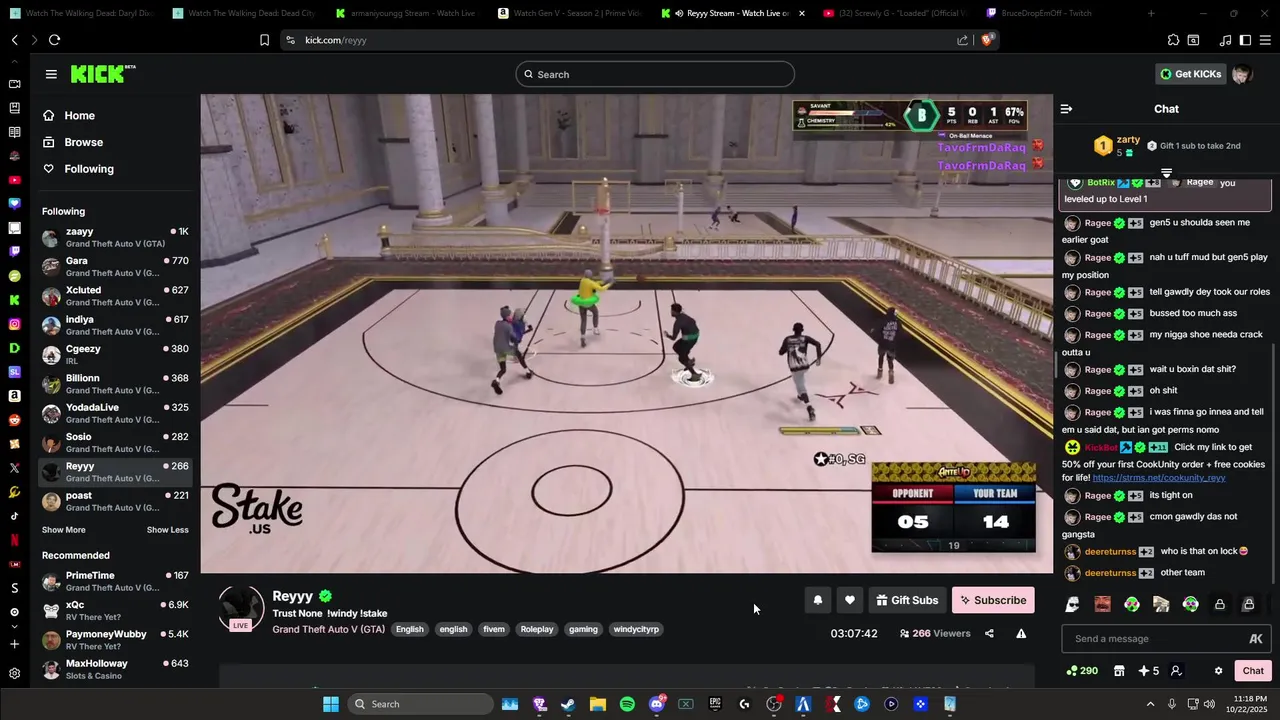The height and width of the screenshot is (720, 1280).
Task: Open YodadaLive channel in Following list
Action: 116,413
